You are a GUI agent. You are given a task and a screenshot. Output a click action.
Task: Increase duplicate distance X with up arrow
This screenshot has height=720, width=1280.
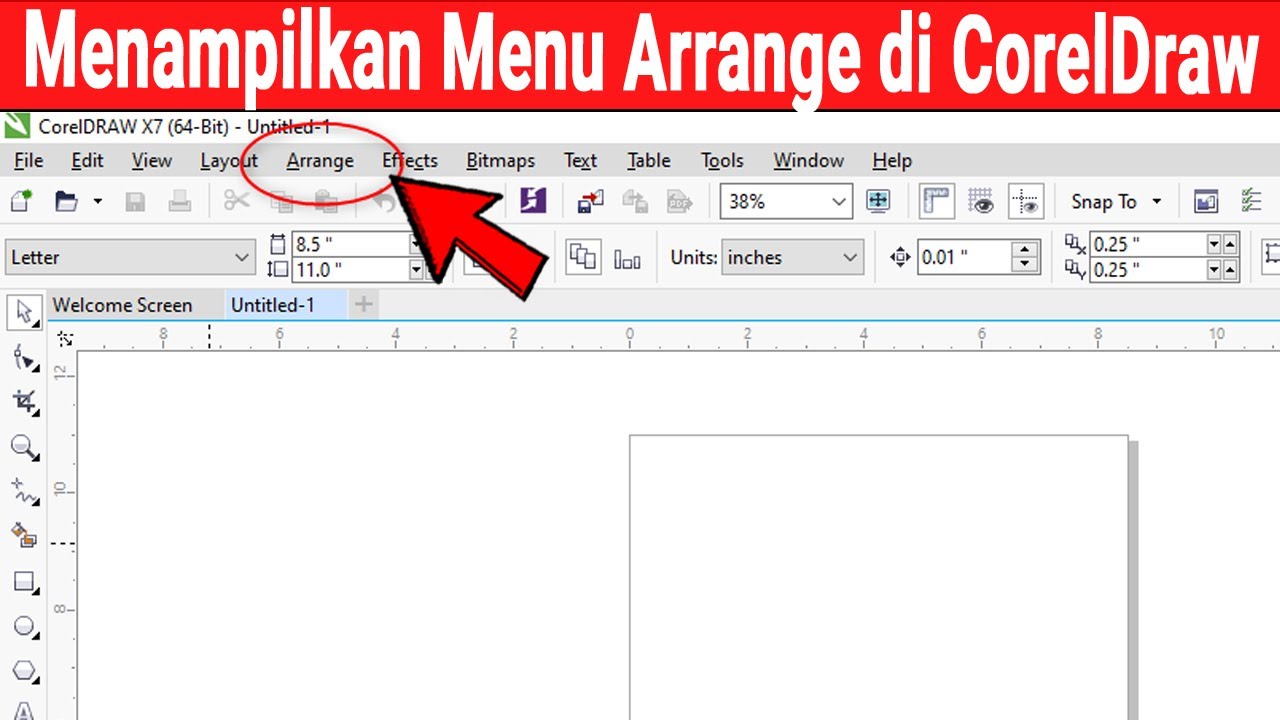click(1230, 244)
